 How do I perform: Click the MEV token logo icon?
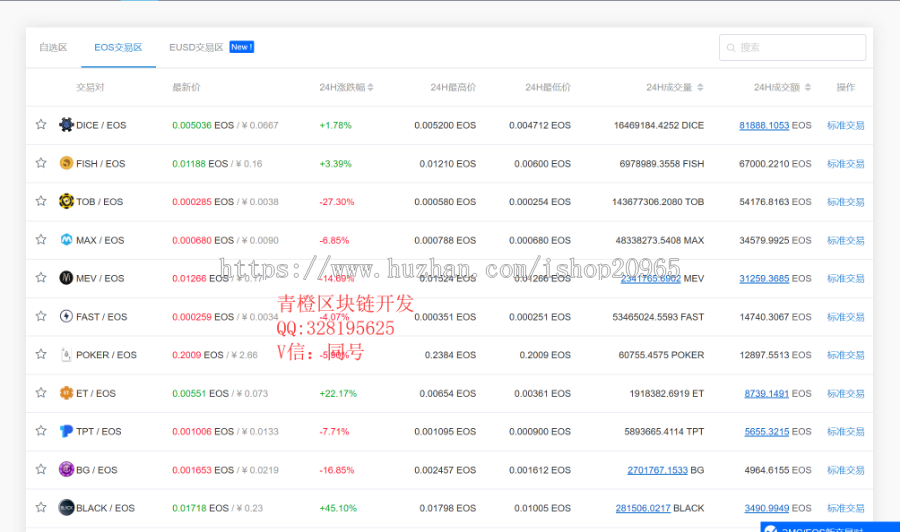tap(66, 278)
